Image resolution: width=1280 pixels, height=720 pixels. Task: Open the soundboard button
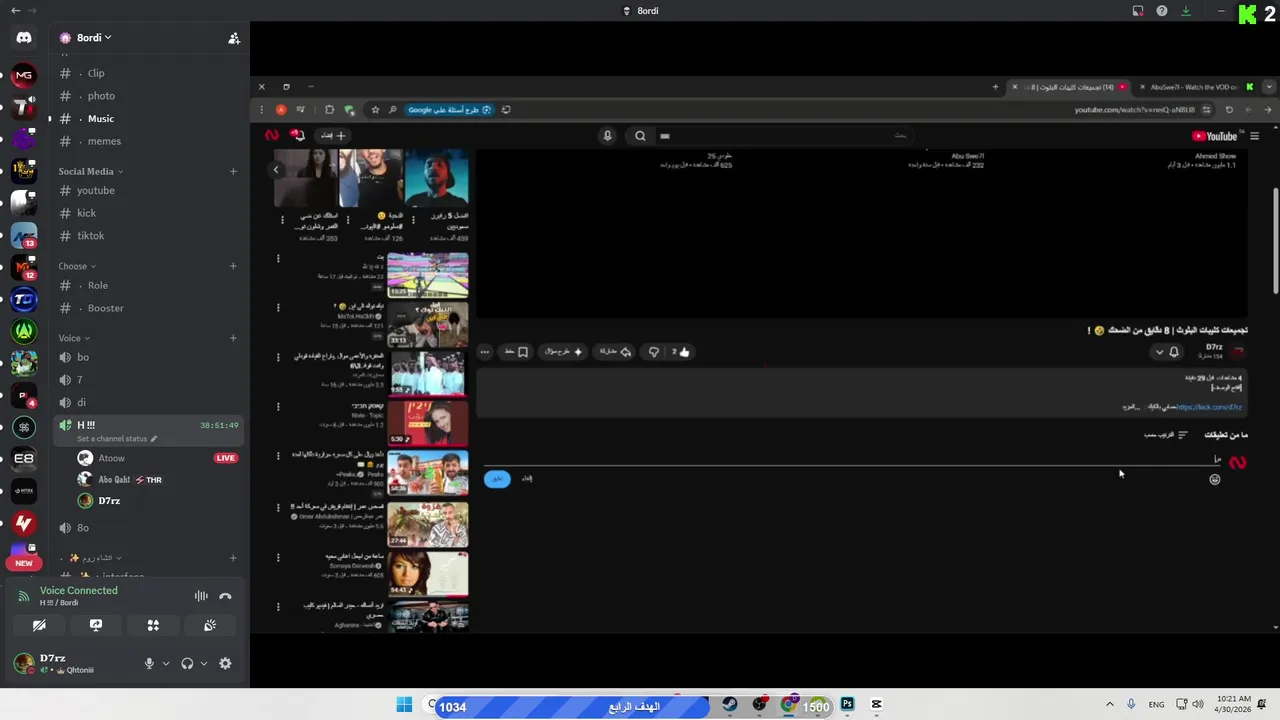(x=210, y=625)
